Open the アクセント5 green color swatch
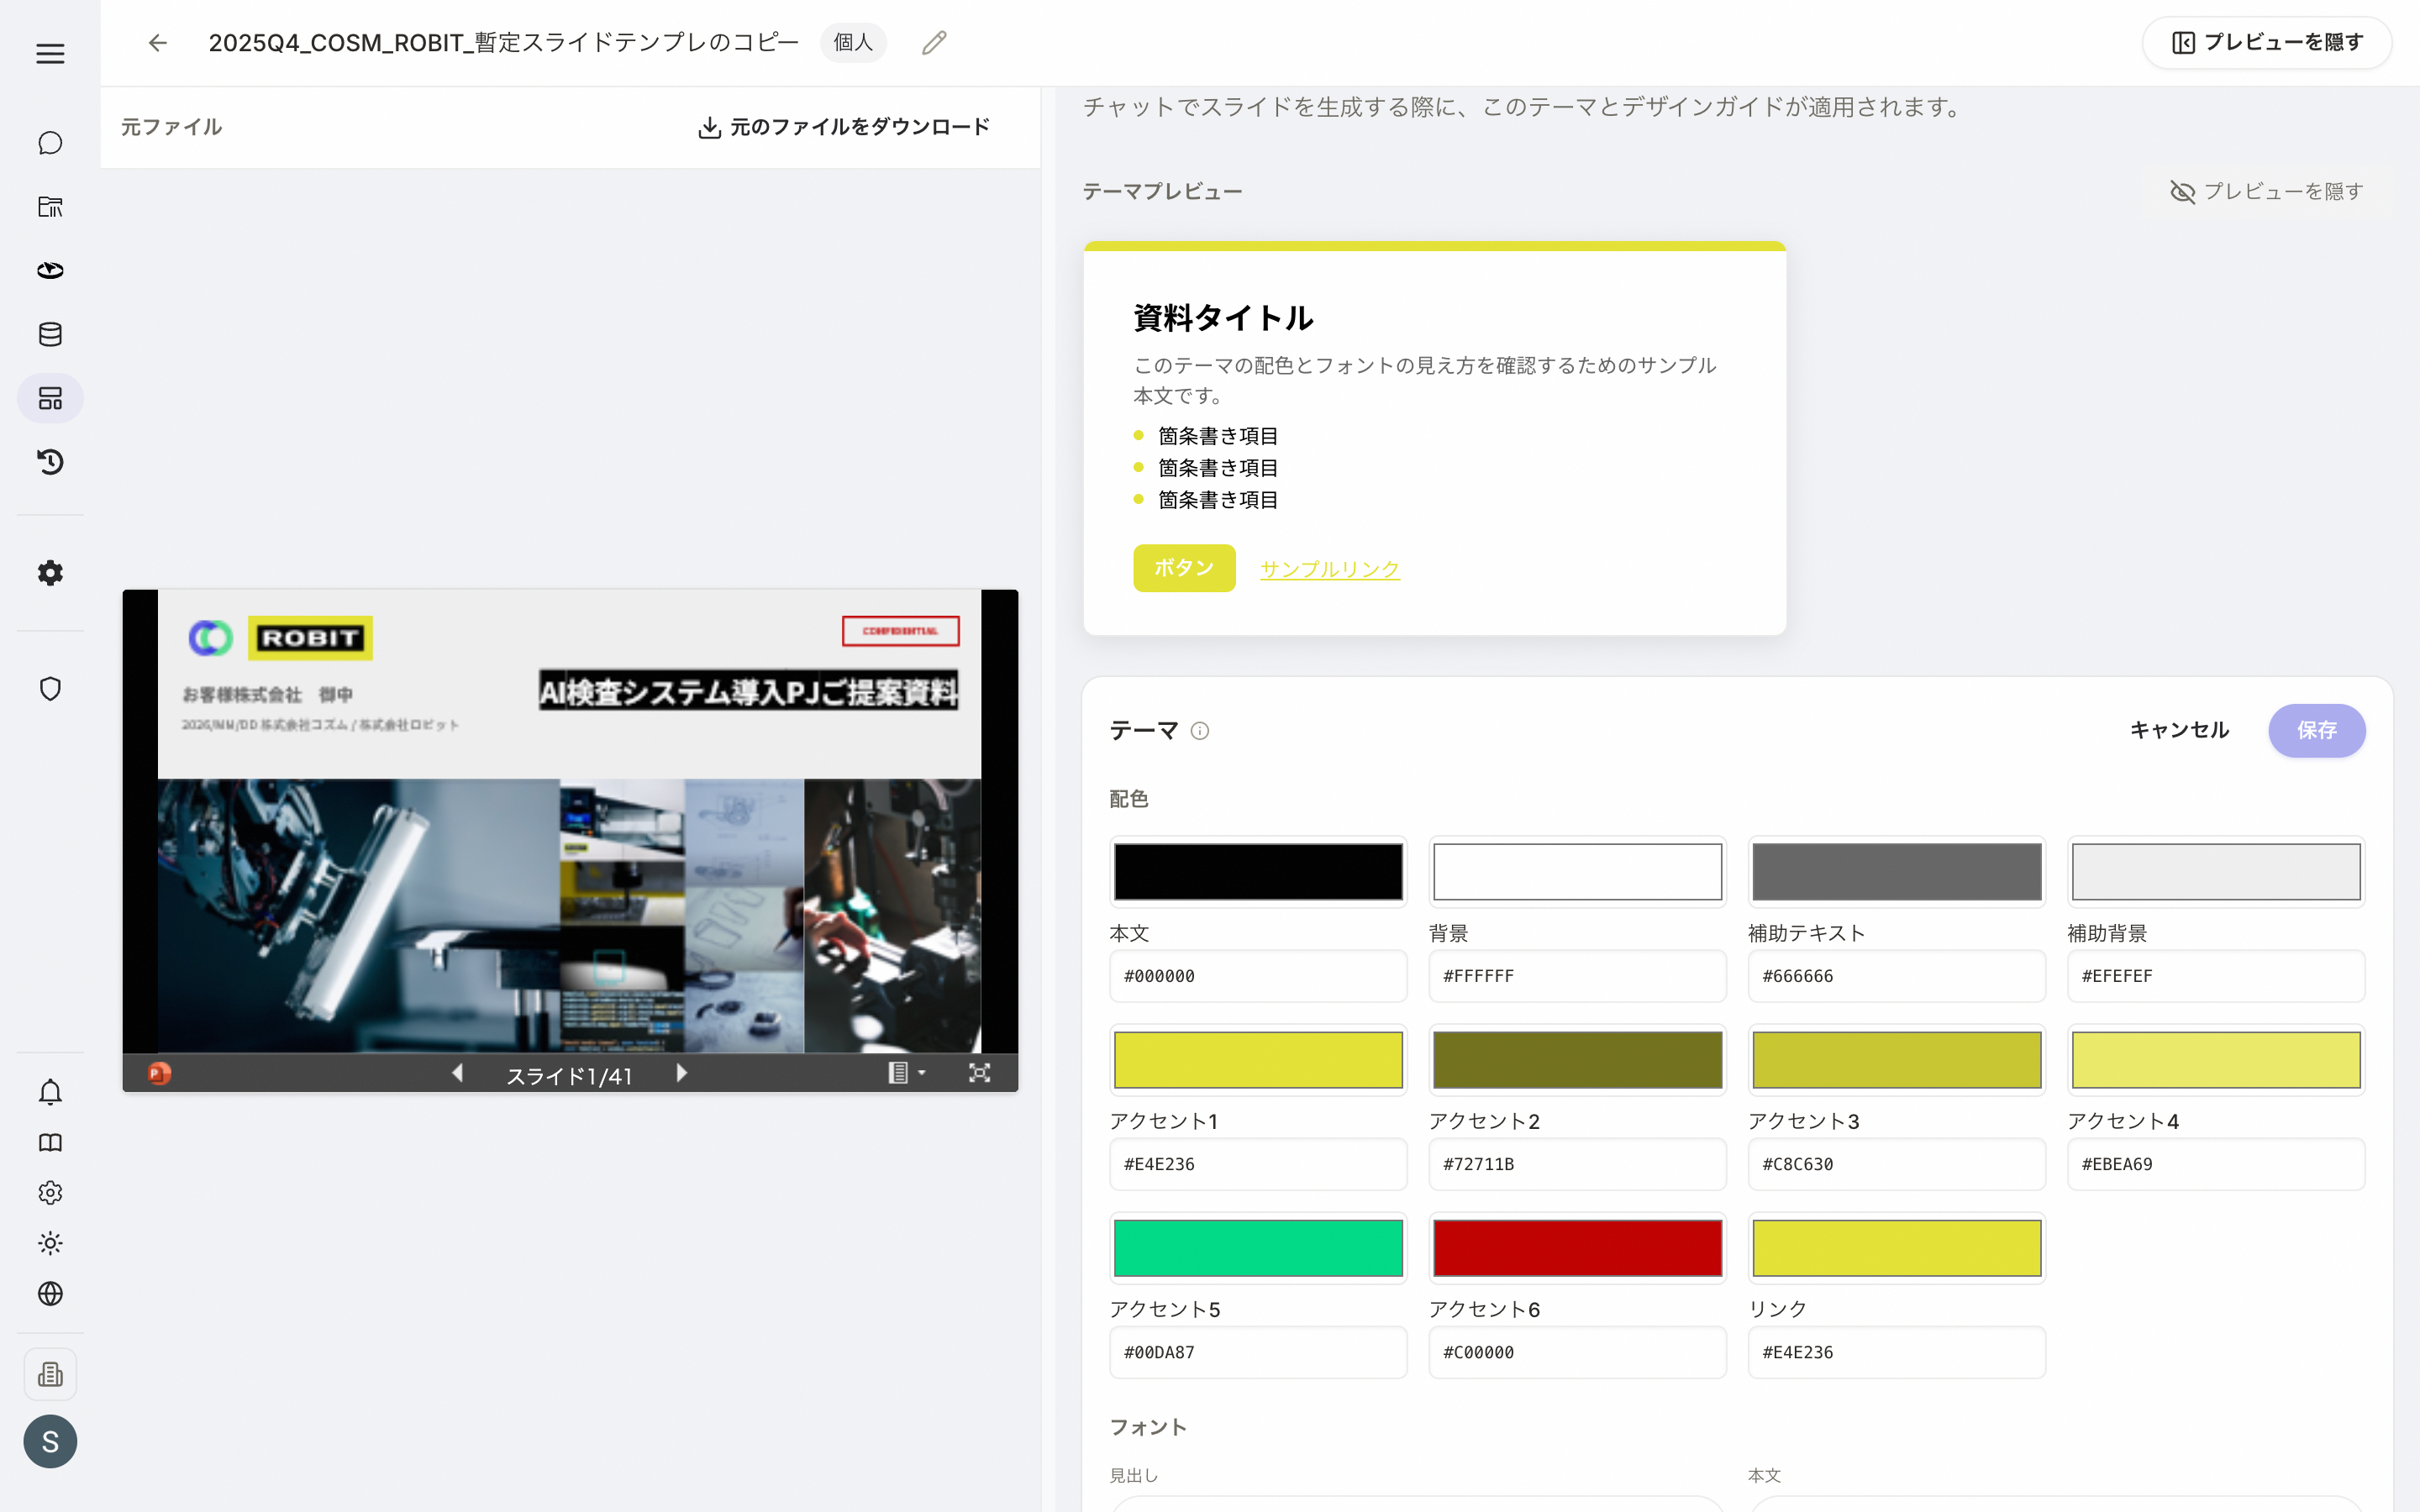 coord(1258,1248)
